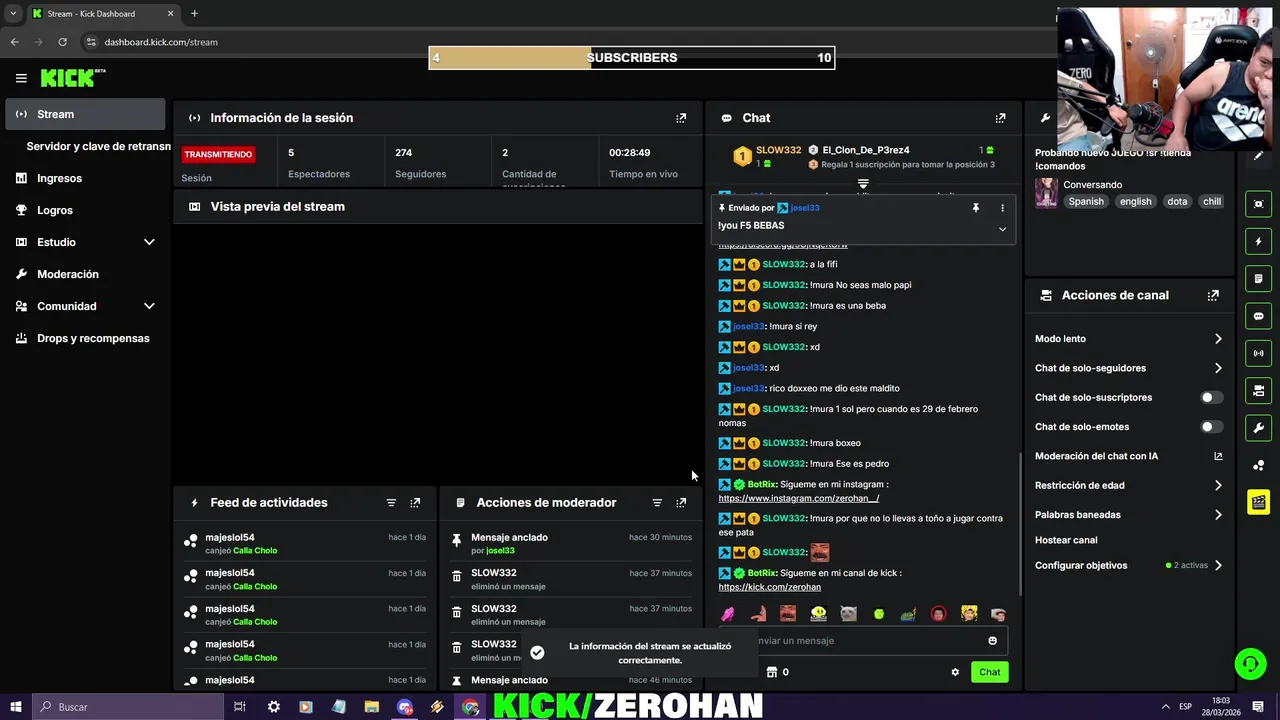Screen dimensions: 1280x720
Task: Pop out the Acciones de canal panel
Action: tap(1213, 296)
